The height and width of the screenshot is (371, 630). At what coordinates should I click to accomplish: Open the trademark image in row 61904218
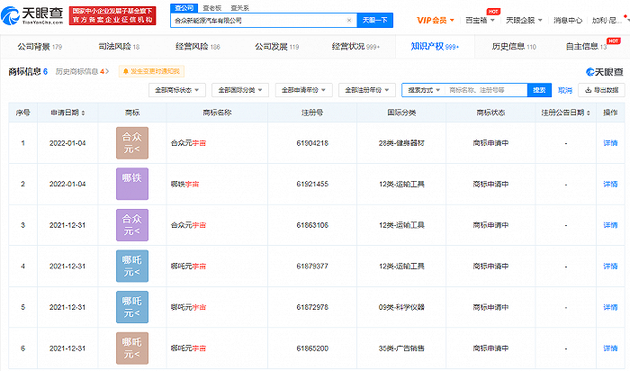[x=132, y=143]
